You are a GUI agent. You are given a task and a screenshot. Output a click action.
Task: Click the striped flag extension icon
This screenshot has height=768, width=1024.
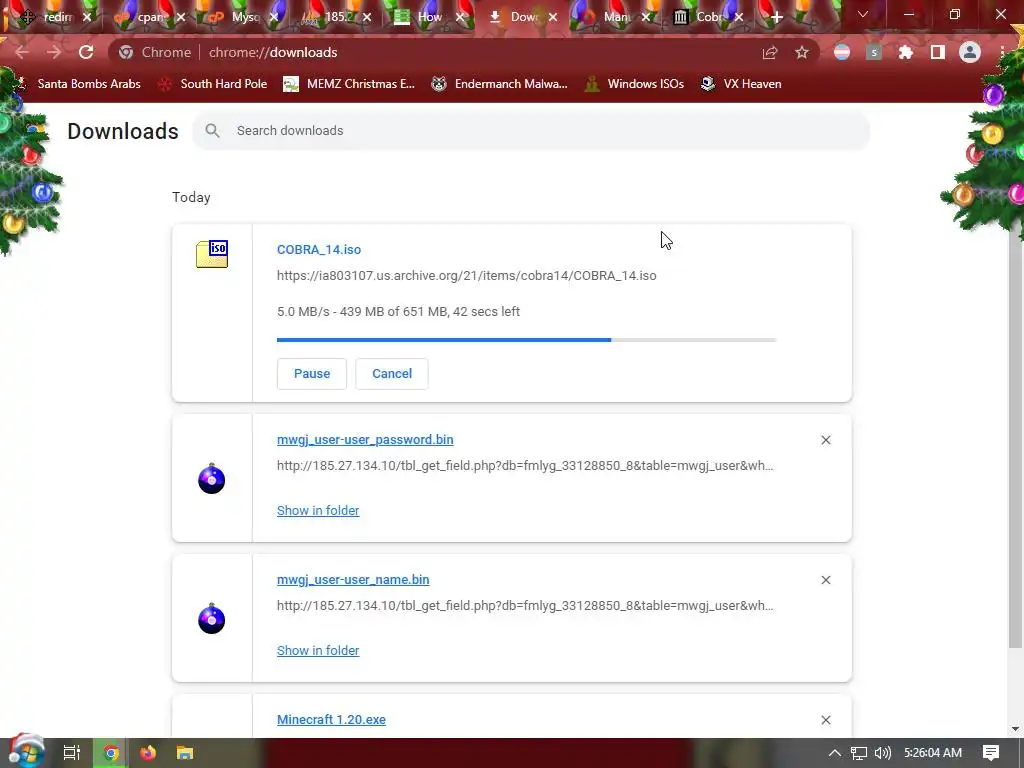click(842, 52)
